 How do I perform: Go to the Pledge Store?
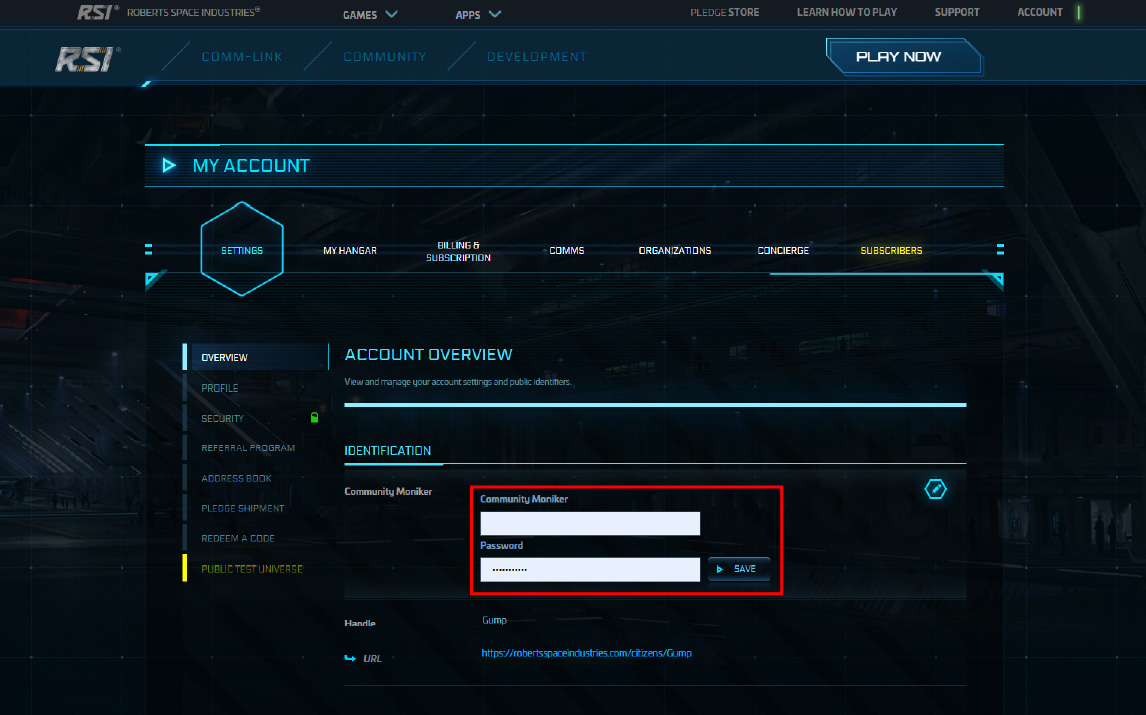click(724, 12)
